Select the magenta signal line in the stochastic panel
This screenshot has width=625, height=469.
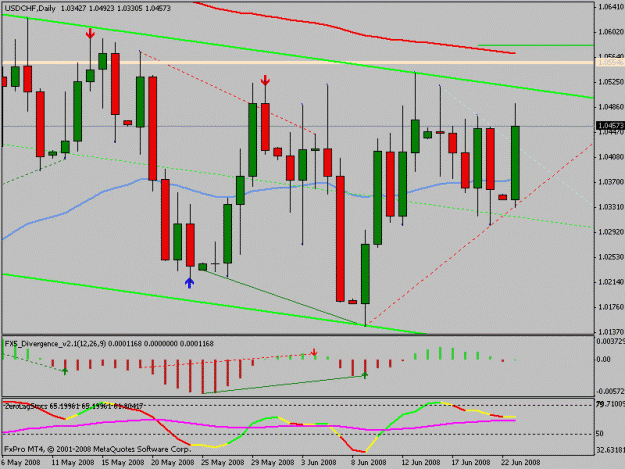[x=259, y=427]
